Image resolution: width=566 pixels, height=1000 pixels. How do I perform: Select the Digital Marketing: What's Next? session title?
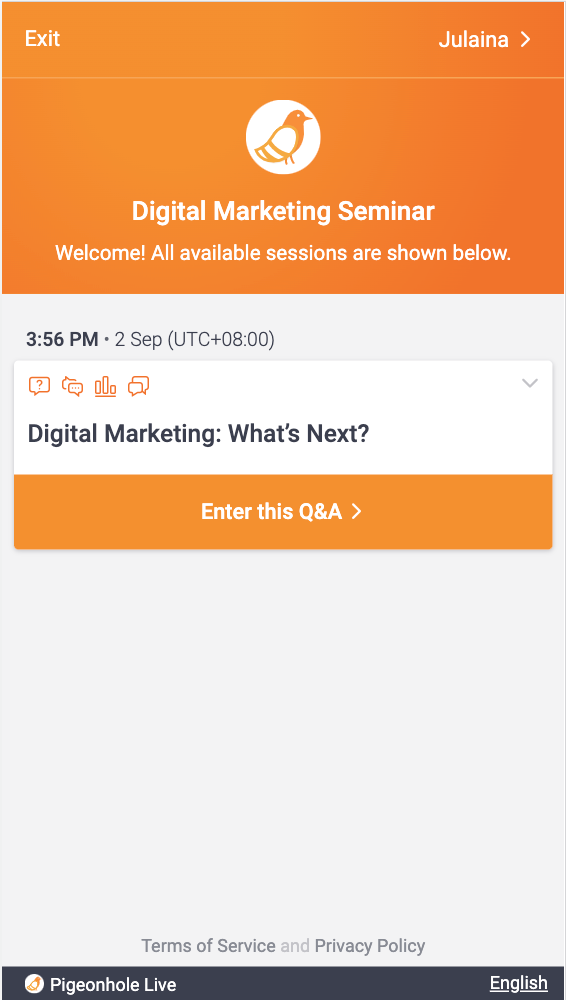click(x=198, y=434)
